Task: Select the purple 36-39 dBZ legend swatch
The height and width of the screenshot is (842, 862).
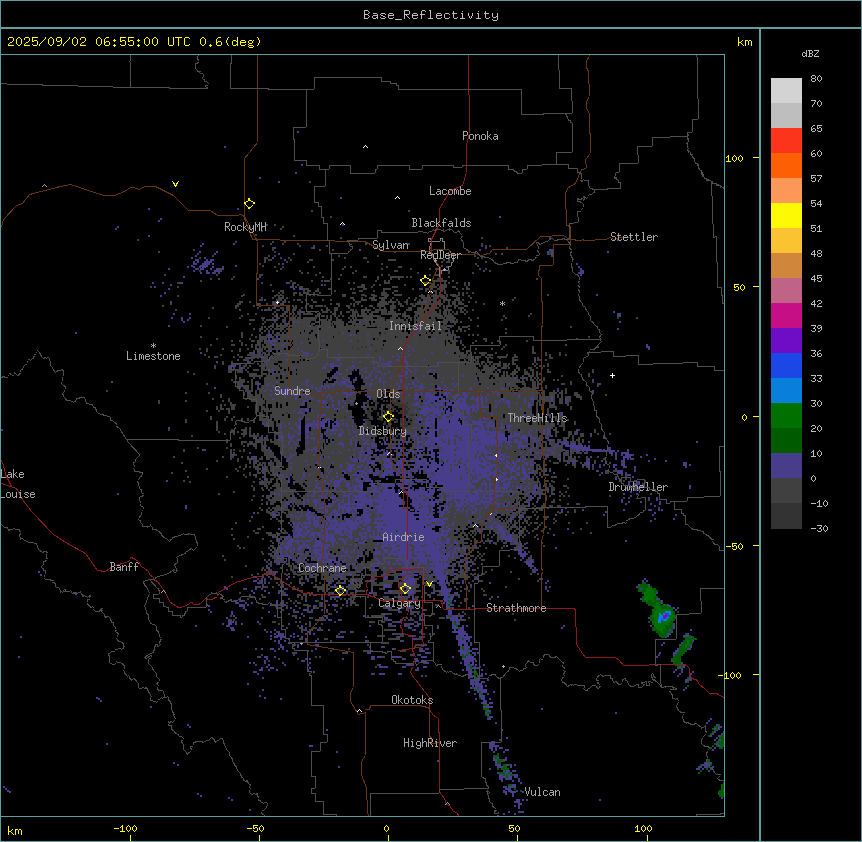Action: coord(786,341)
